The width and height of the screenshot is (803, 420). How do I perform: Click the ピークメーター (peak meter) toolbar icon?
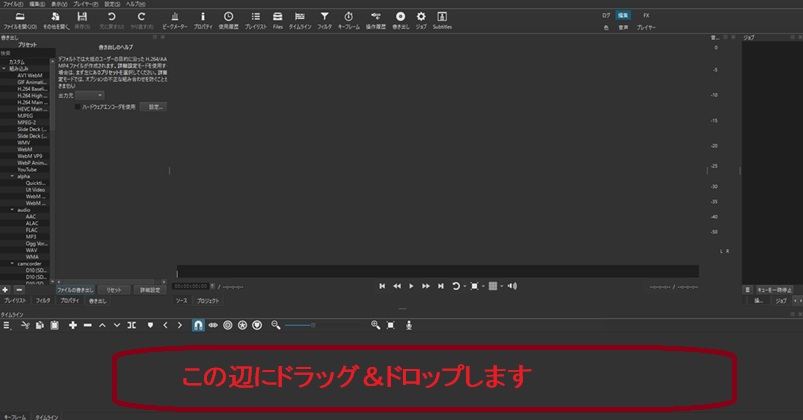tap(175, 18)
